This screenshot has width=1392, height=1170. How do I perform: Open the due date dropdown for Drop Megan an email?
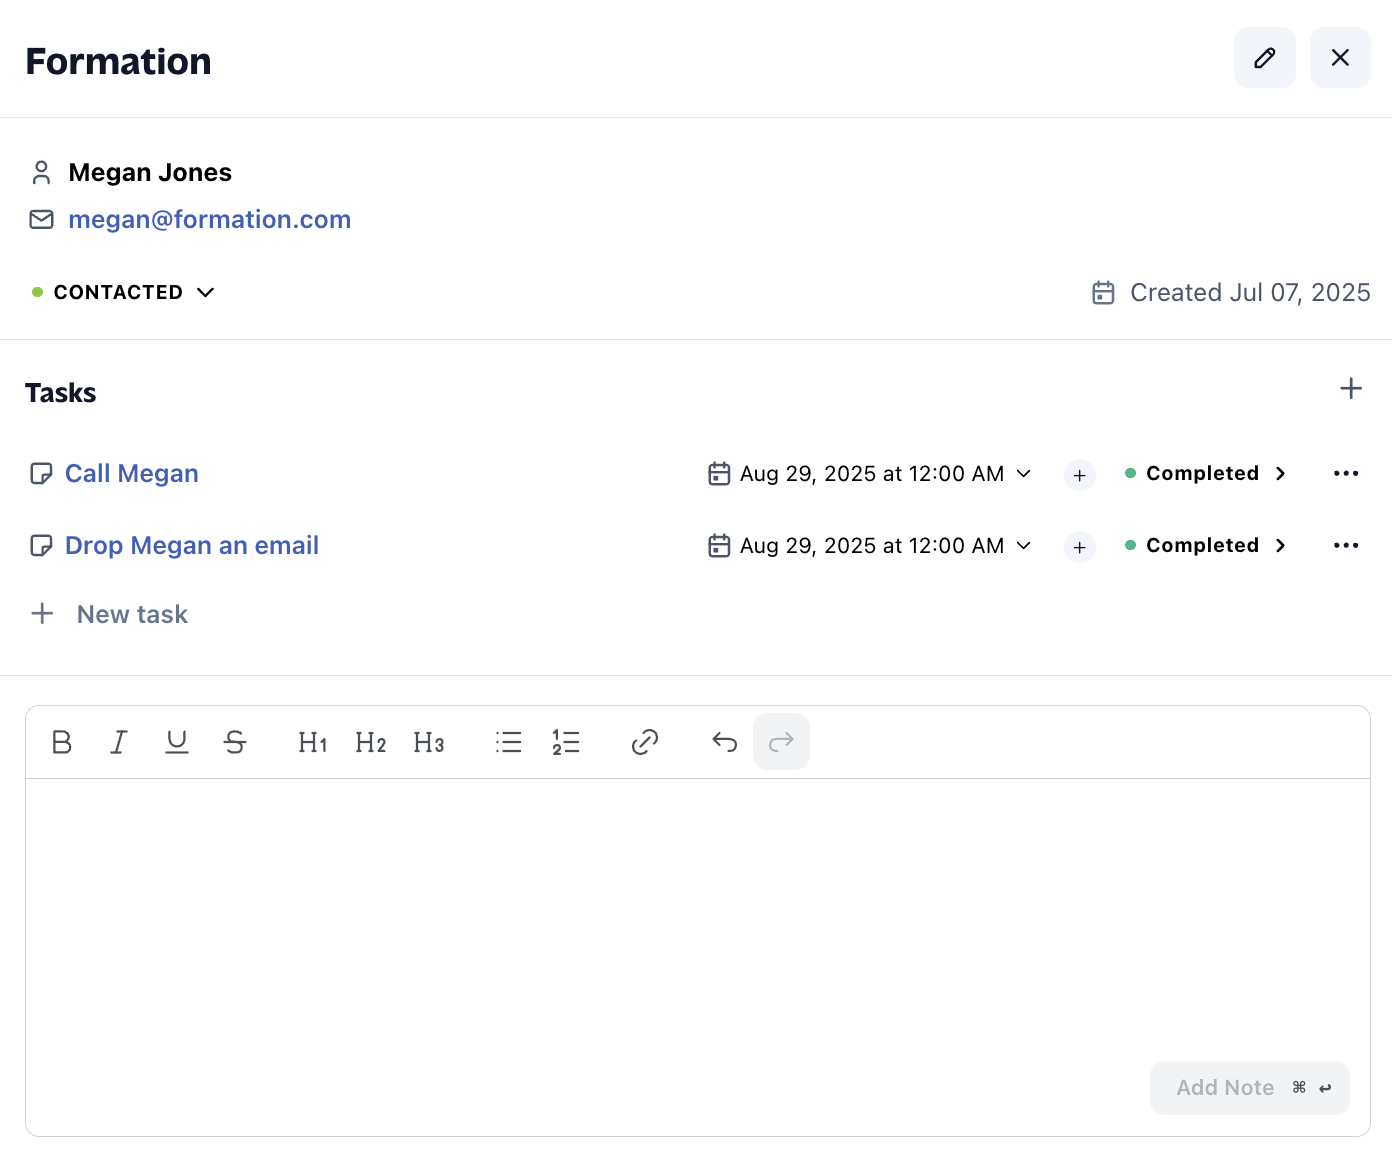point(870,546)
